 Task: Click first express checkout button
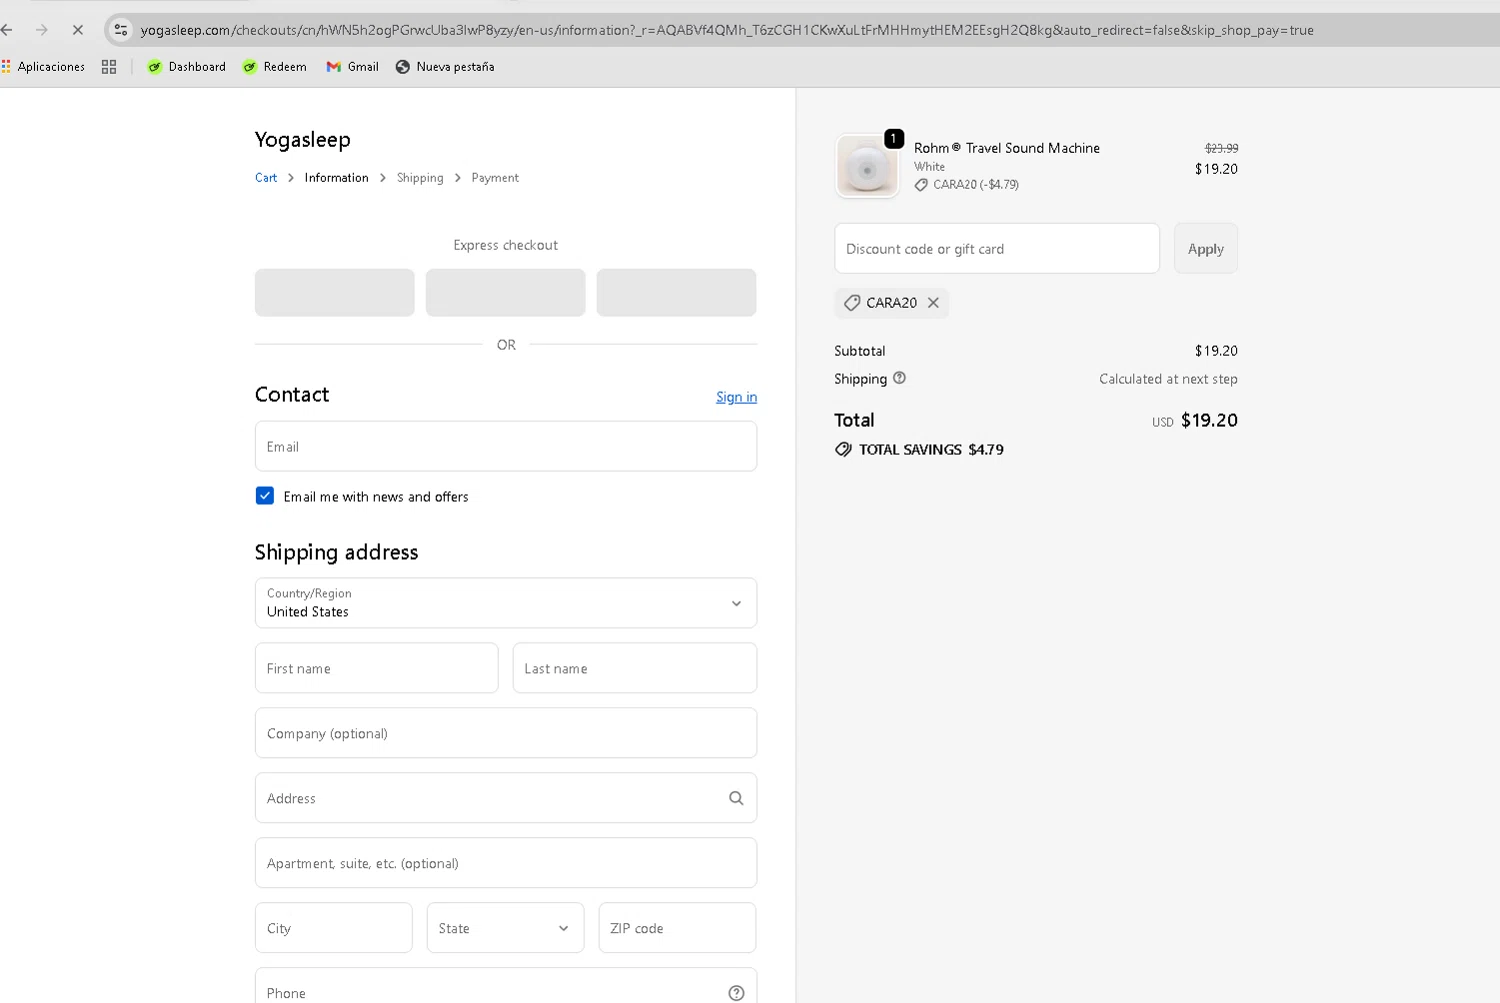click(335, 292)
